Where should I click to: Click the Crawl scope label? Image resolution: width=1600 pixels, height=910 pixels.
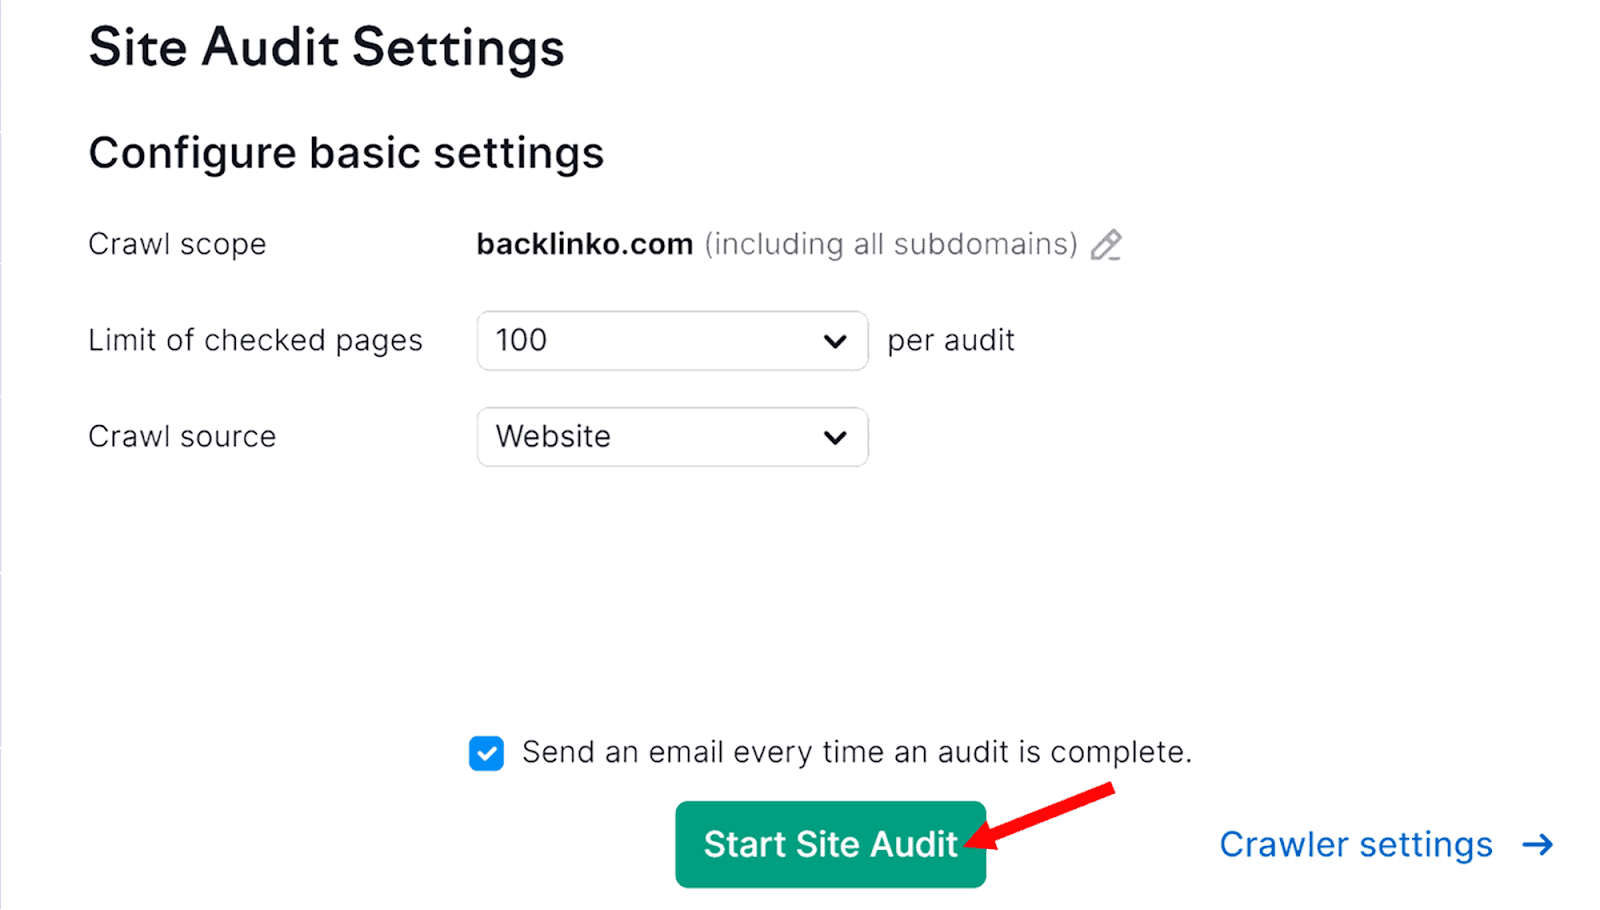pyautogui.click(x=177, y=244)
